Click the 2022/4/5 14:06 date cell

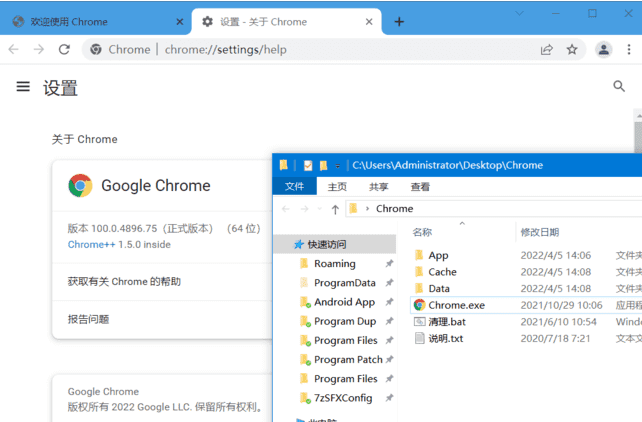pos(556,255)
